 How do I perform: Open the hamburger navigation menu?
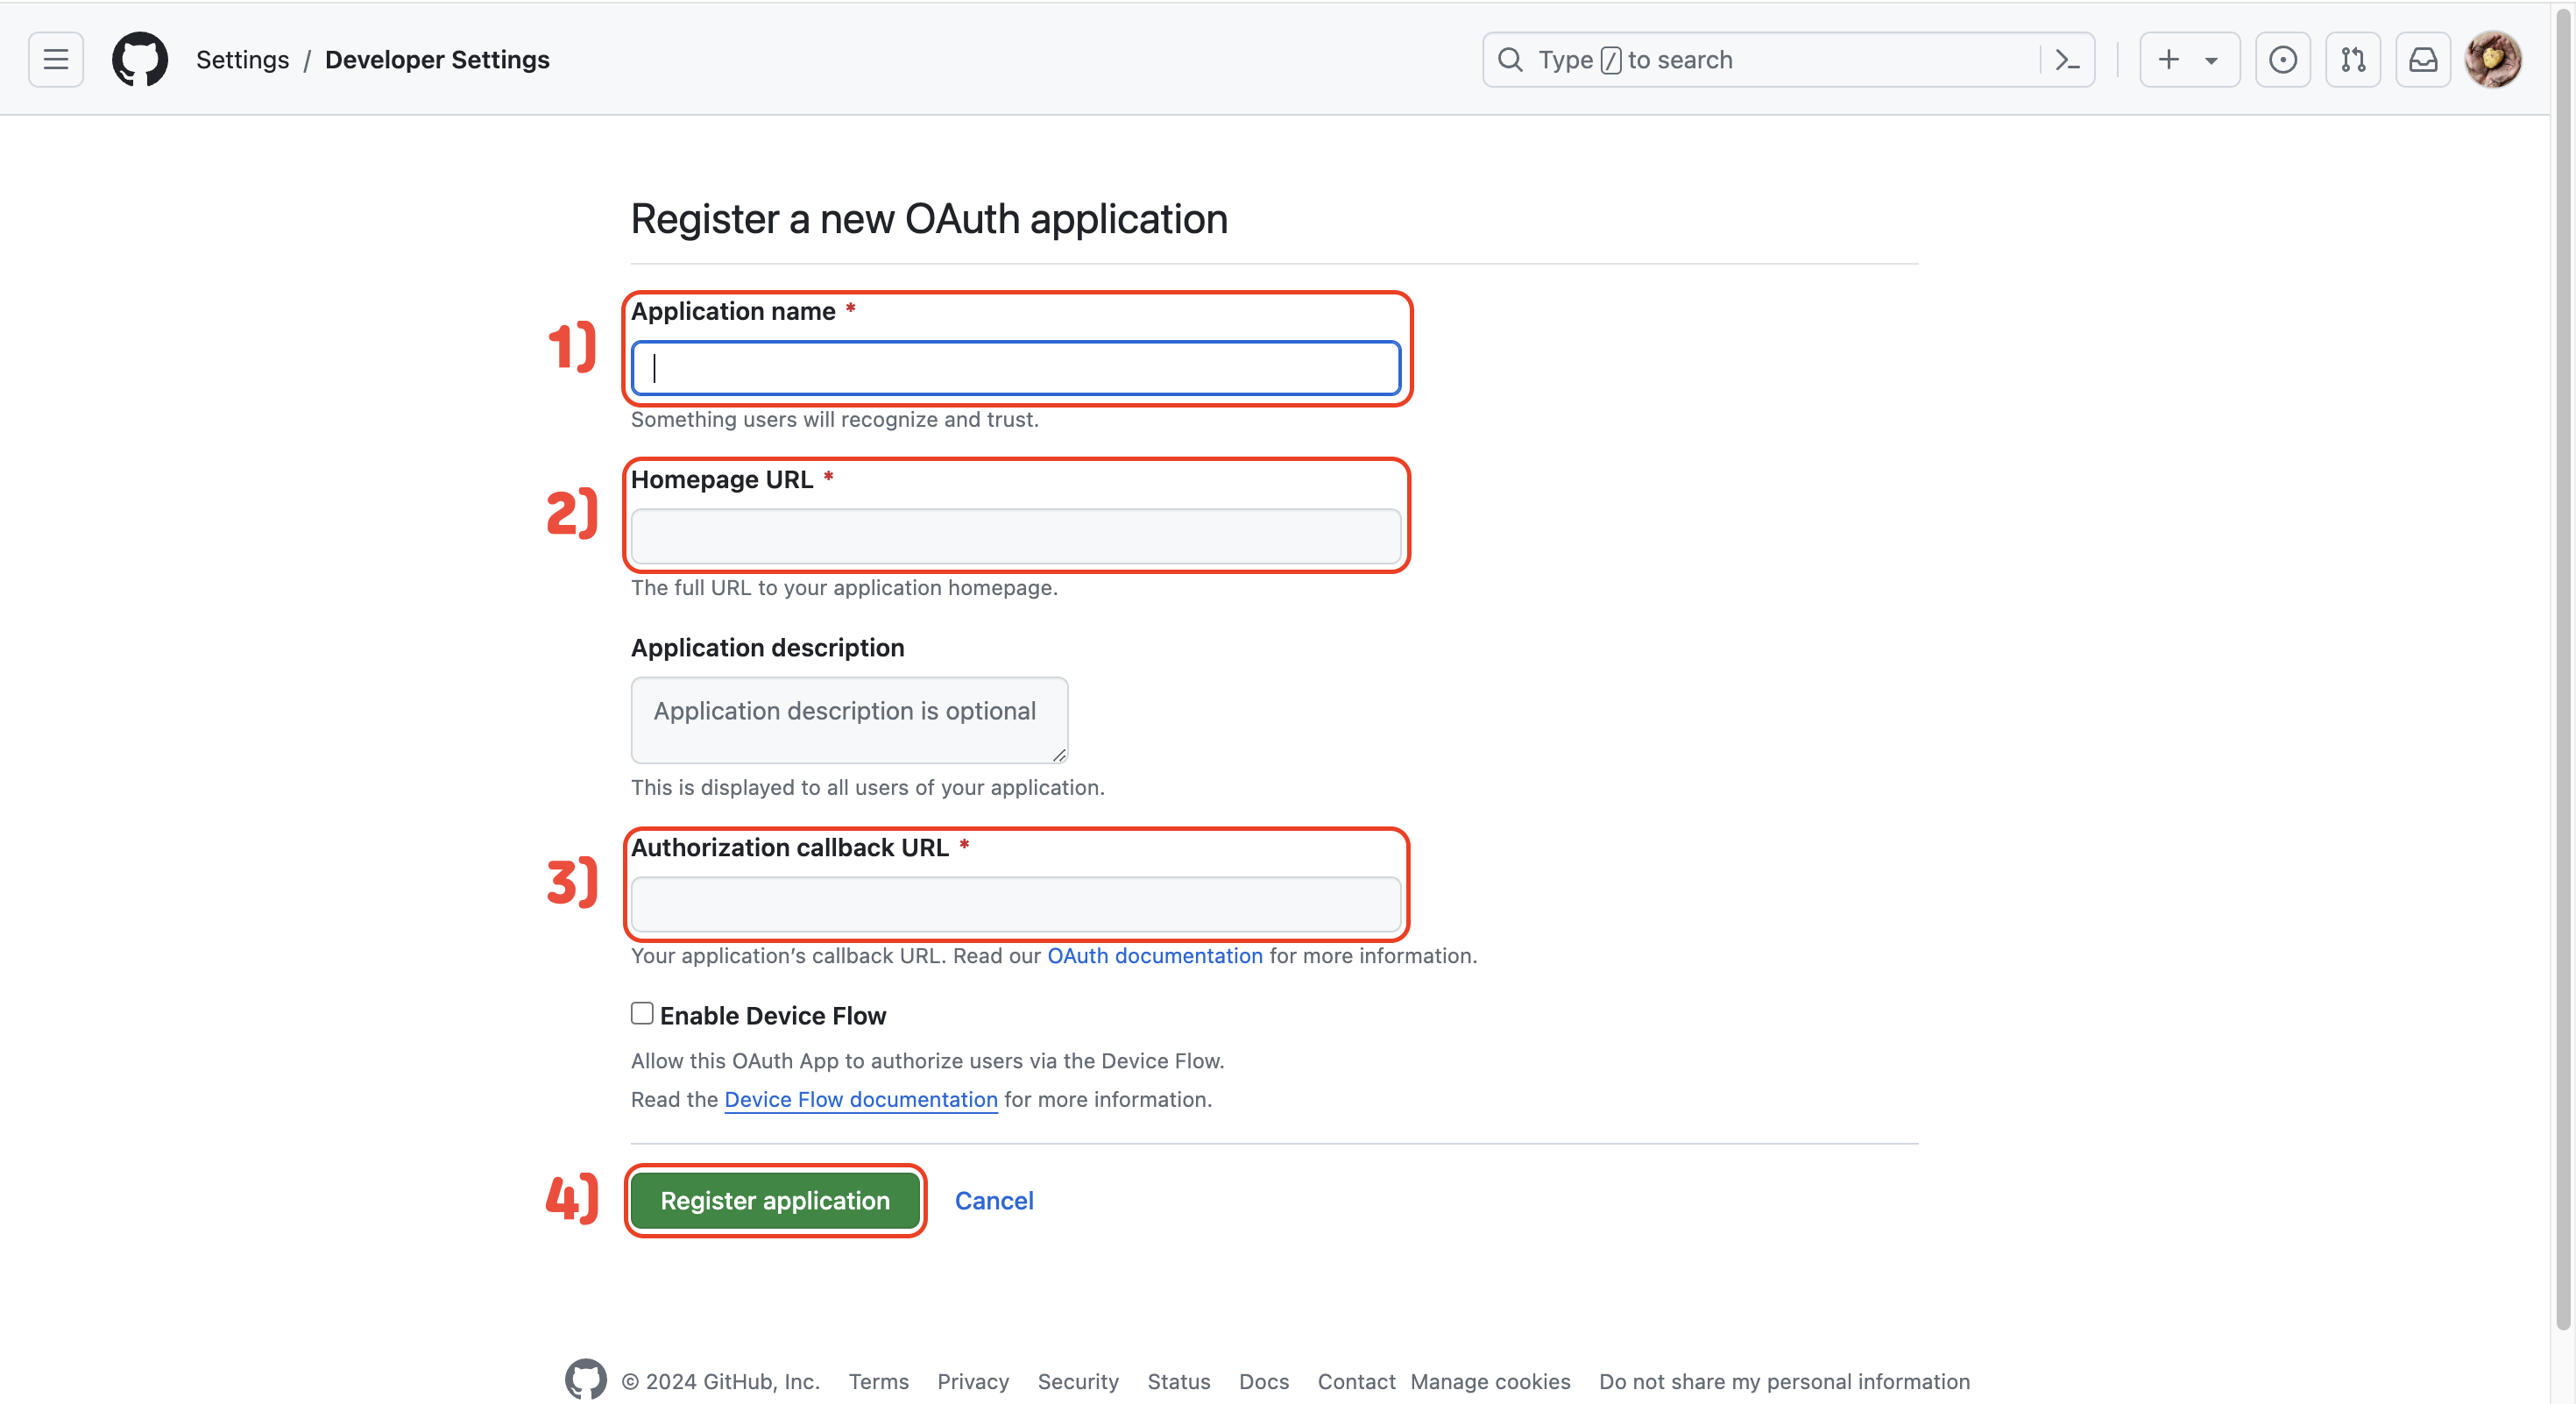pos(56,60)
